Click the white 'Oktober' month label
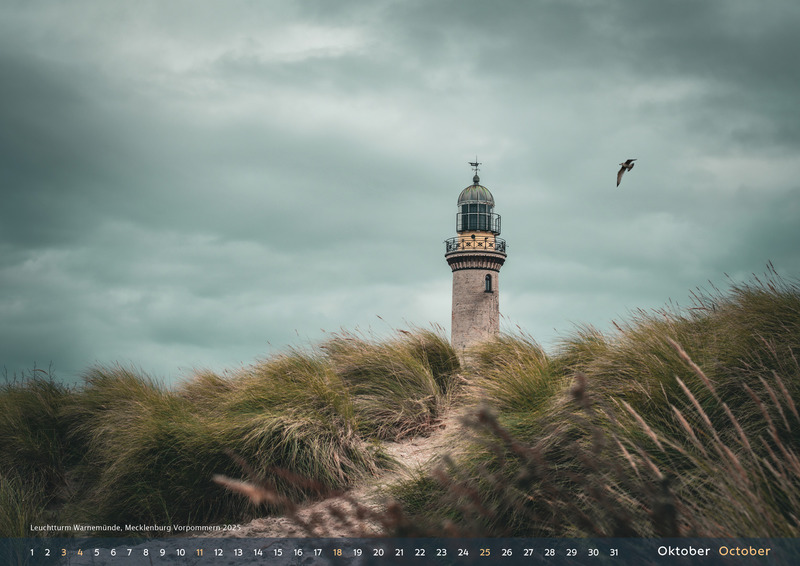800x566 pixels. [x=683, y=551]
